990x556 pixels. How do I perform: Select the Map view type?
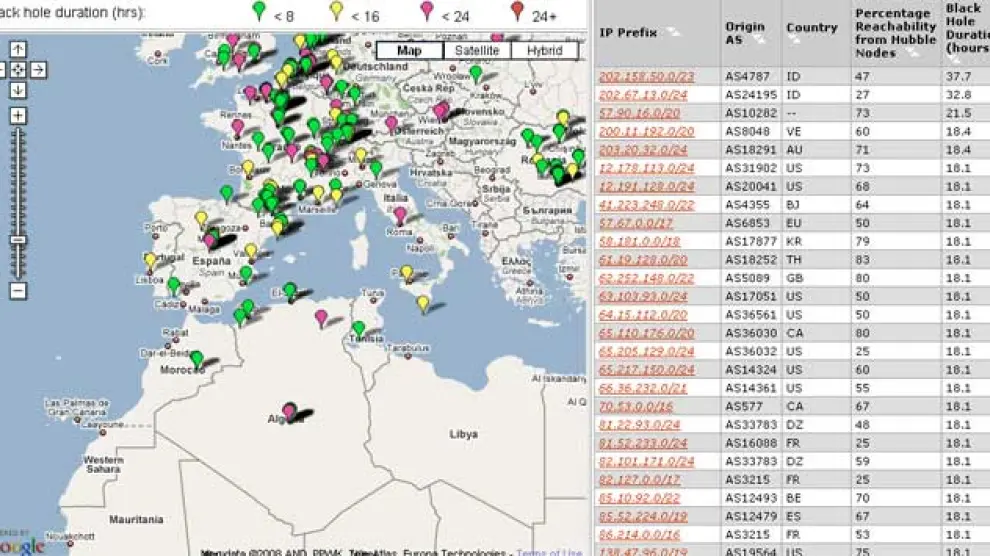[410, 50]
